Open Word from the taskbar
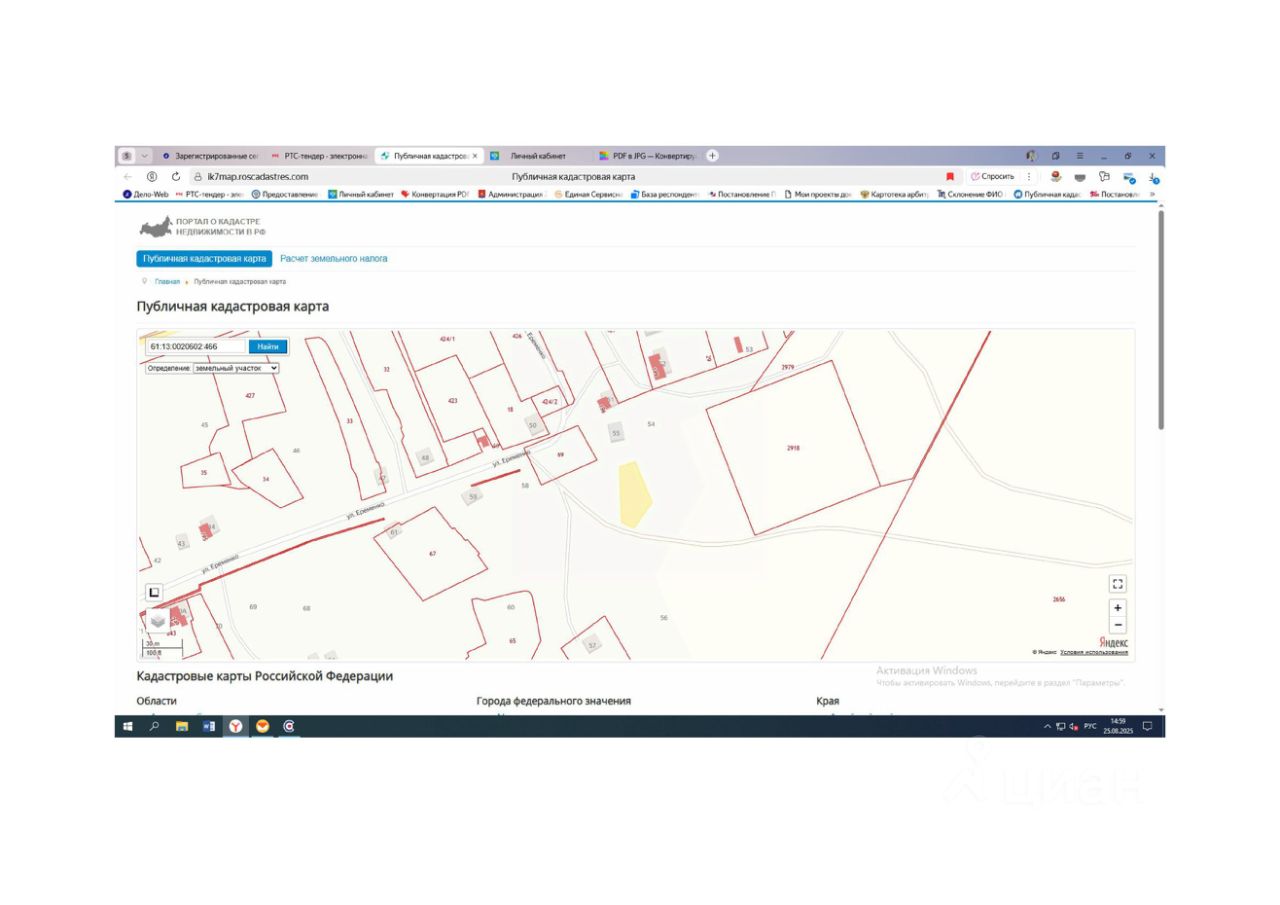Image resolution: width=1280 pixels, height=905 pixels. [x=209, y=727]
